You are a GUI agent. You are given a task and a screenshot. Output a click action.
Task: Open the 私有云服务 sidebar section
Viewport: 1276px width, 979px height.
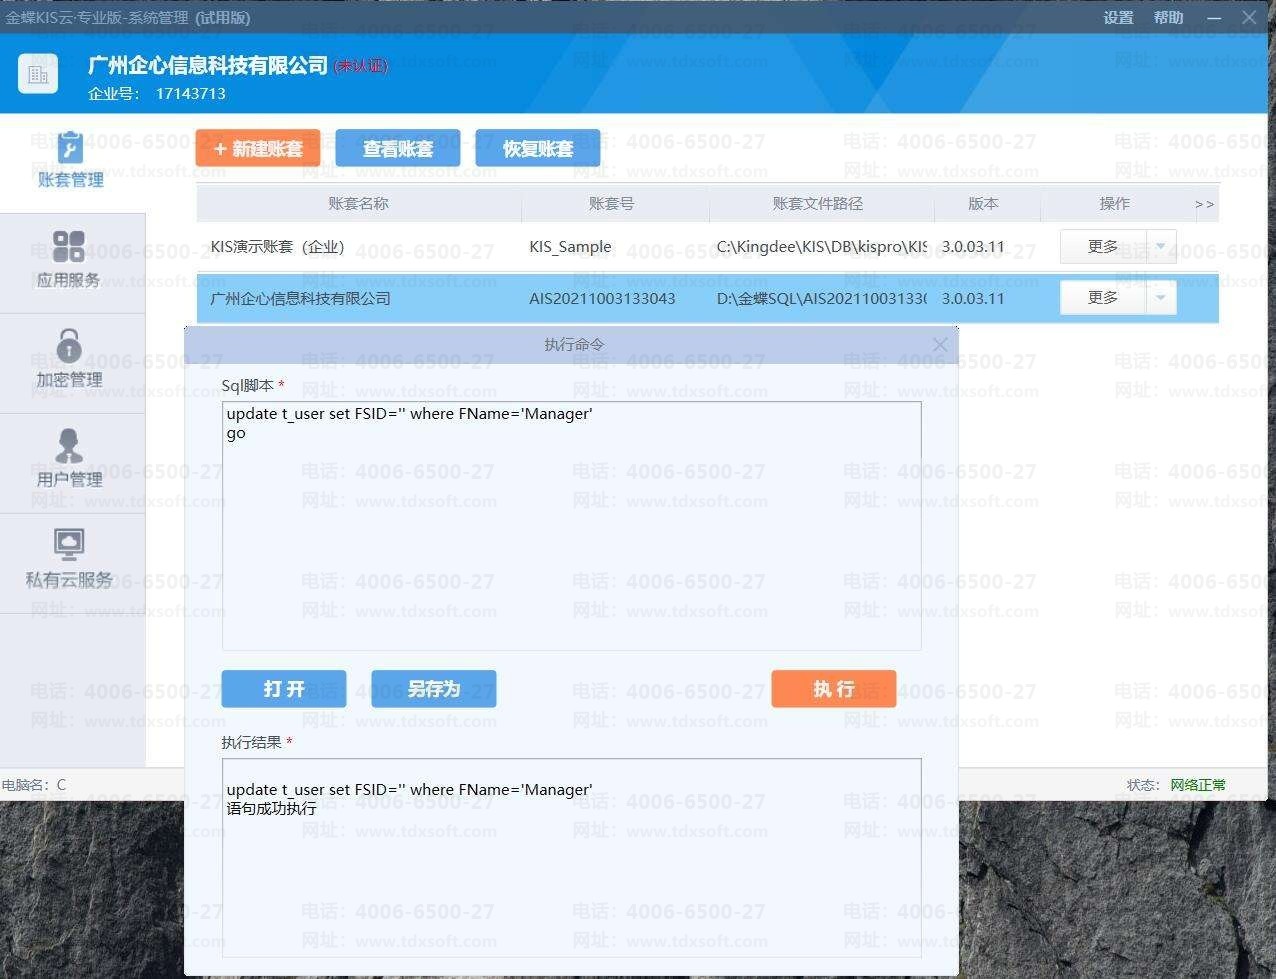[x=68, y=561]
